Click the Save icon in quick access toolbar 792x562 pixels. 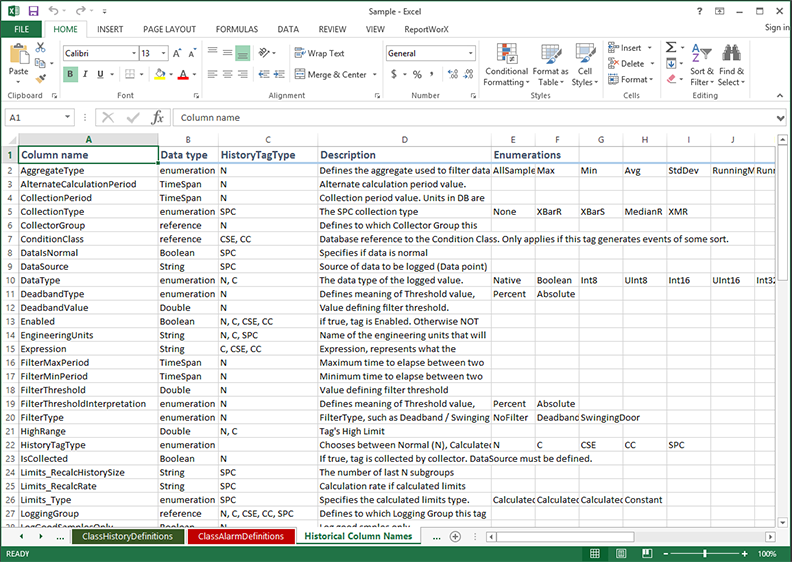[34, 10]
